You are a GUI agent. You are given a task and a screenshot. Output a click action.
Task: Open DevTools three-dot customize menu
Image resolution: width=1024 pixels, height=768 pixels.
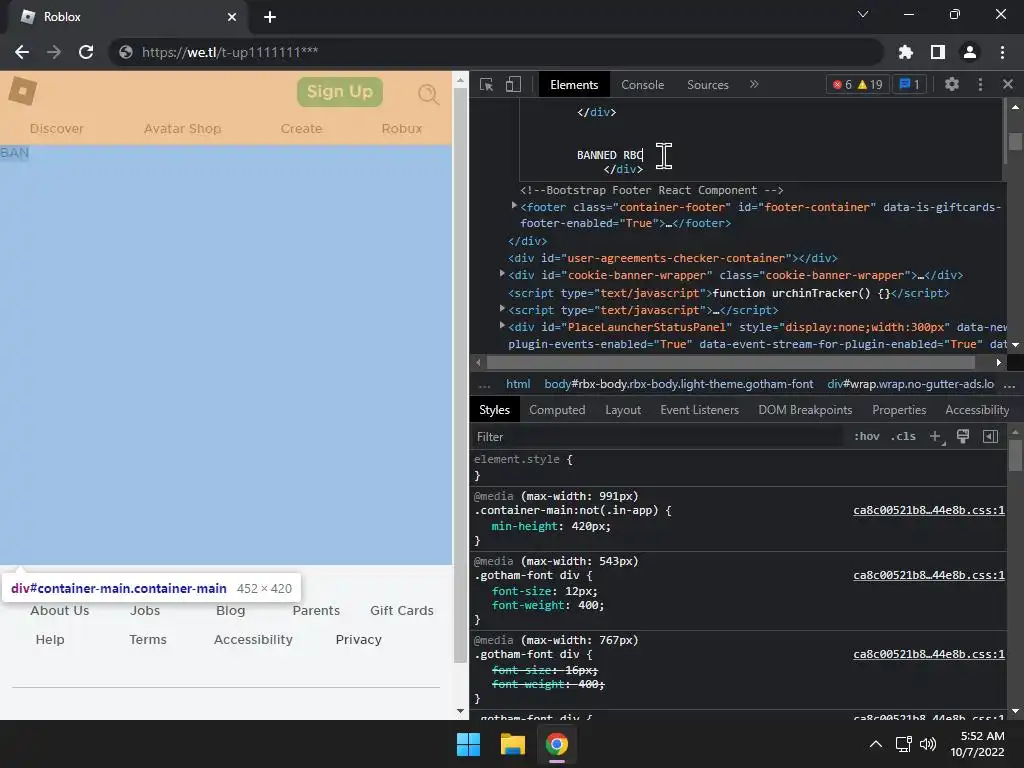pyautogui.click(x=980, y=84)
